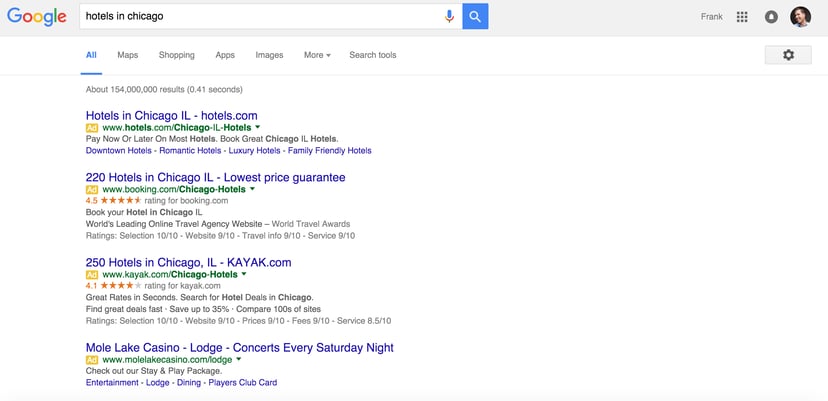Switch to the Shopping tab
The width and height of the screenshot is (828, 401).
tap(177, 55)
